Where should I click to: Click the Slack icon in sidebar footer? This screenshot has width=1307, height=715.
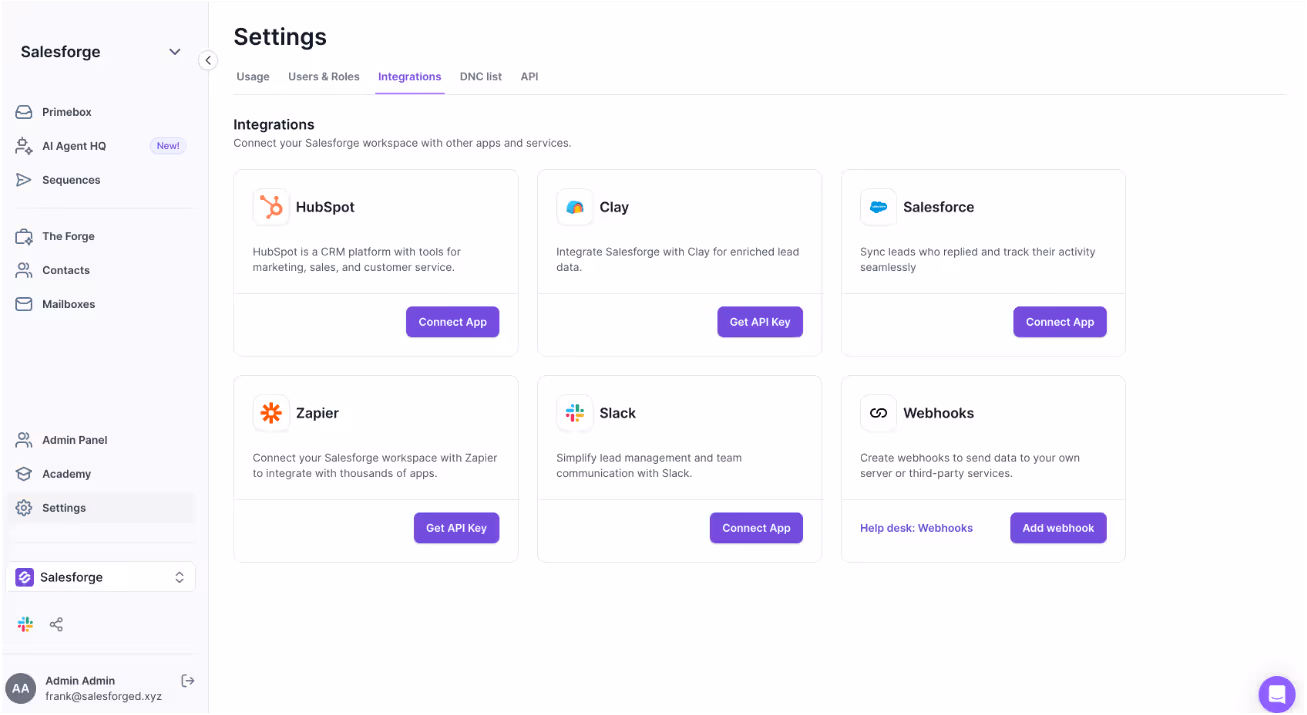(x=26, y=624)
